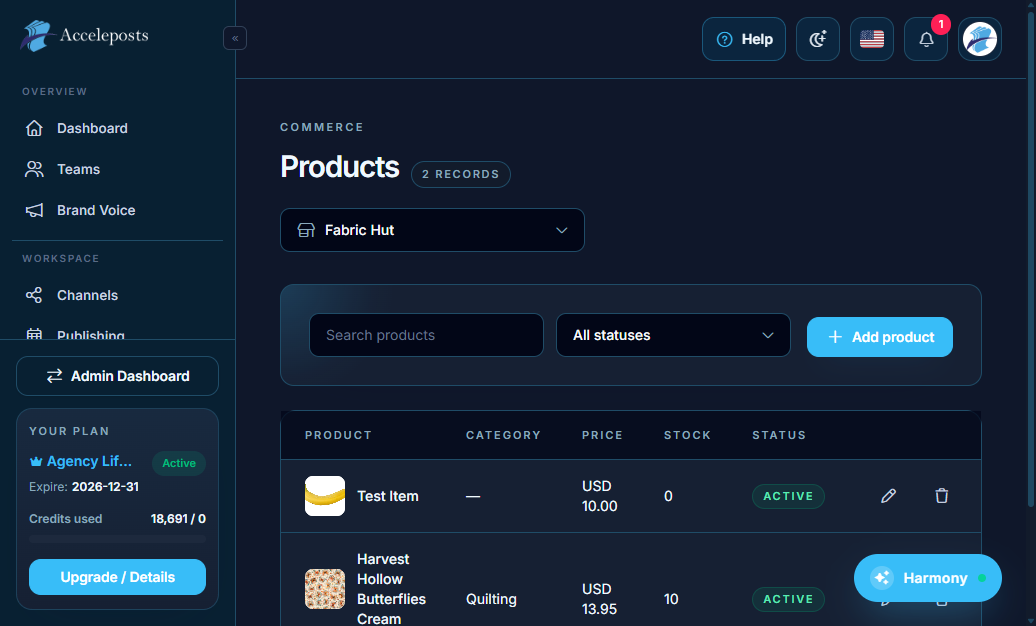The image size is (1036, 626).
Task: Click the USD 13.95 price cell
Action: tap(599, 599)
